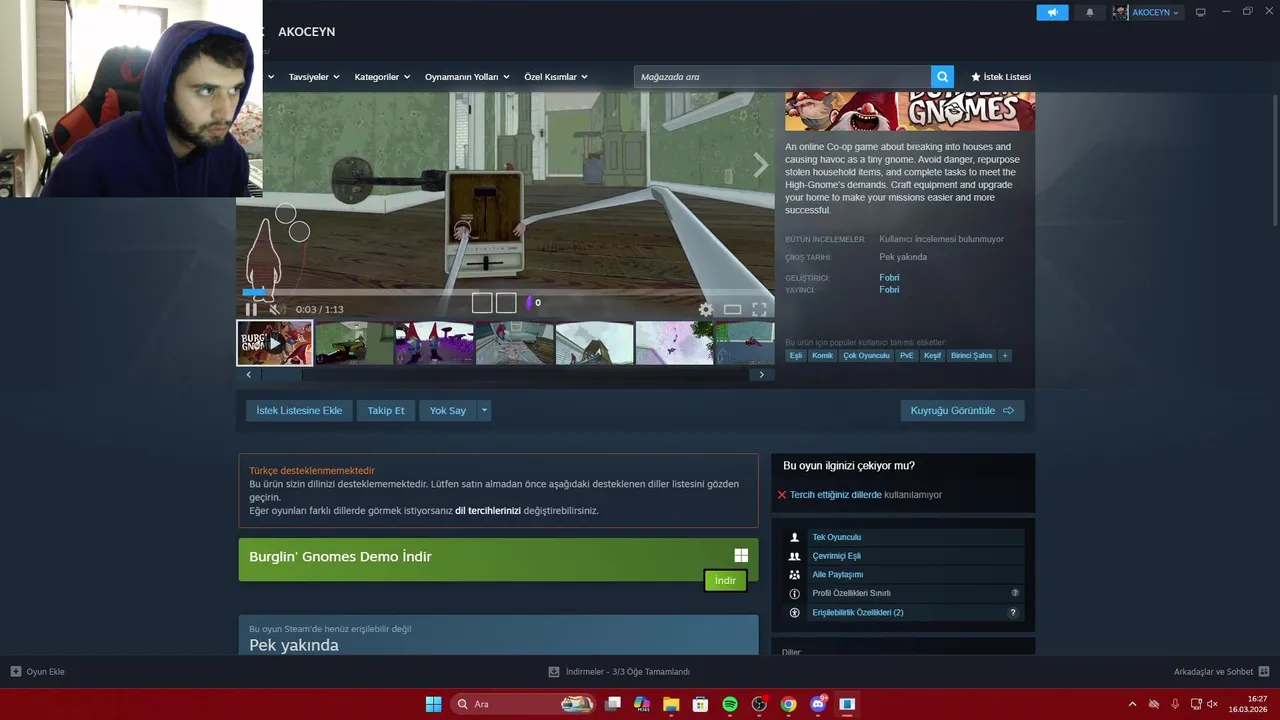Expand more tags with the plus button
Screen dimensions: 1280x720
tap(1005, 355)
